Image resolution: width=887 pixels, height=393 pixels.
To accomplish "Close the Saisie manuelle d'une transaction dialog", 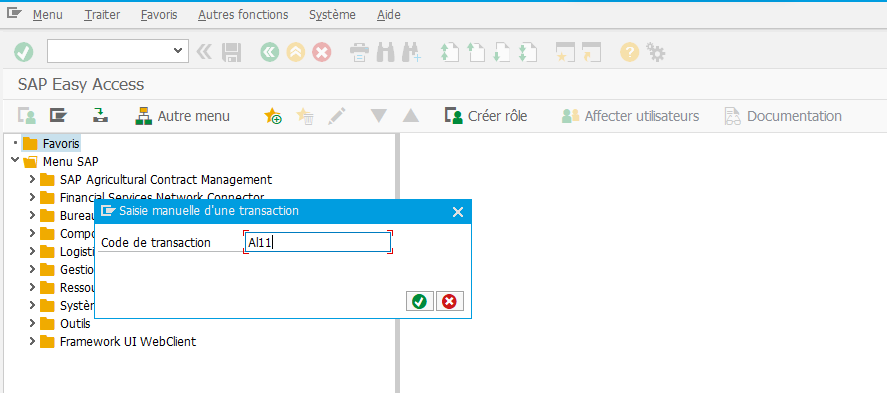I will [x=458, y=212].
